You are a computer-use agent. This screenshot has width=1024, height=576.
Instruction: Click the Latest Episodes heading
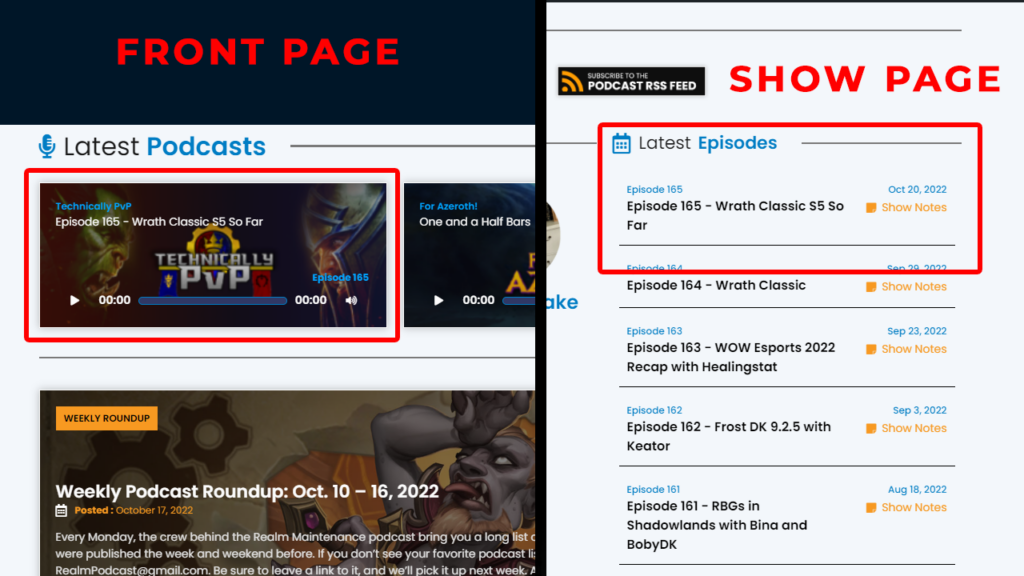(x=708, y=143)
